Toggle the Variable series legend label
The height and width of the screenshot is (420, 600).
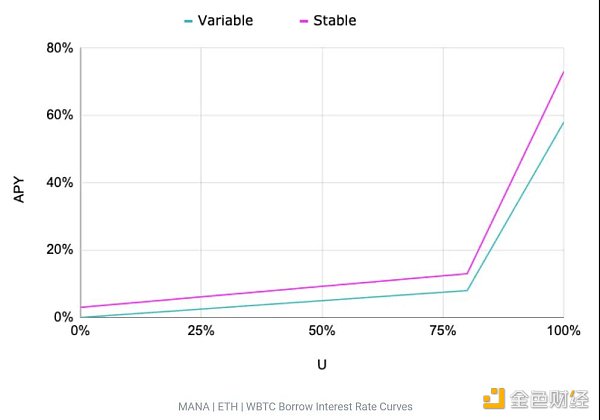[x=227, y=20]
